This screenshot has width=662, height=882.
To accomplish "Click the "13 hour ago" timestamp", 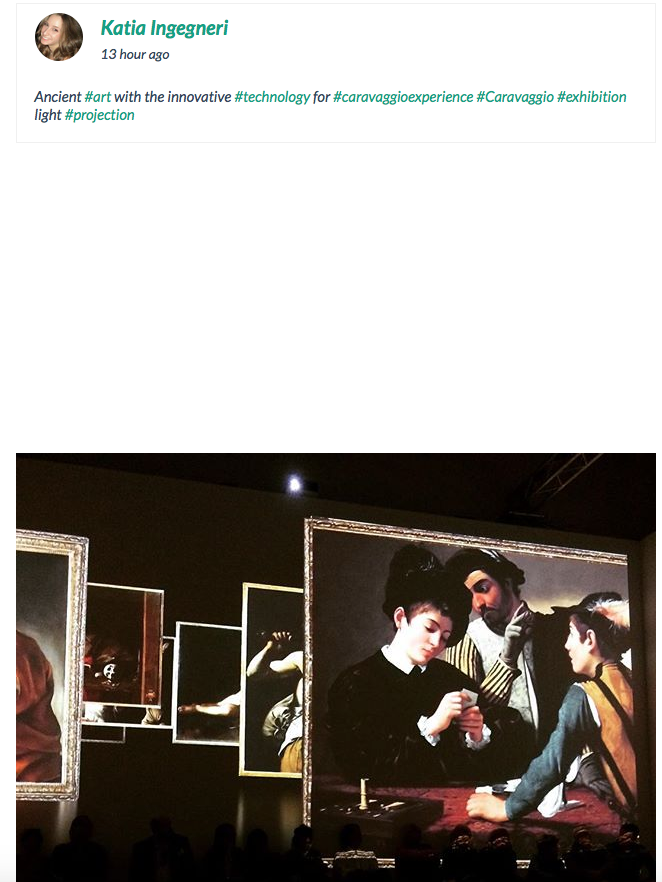I will 135,55.
